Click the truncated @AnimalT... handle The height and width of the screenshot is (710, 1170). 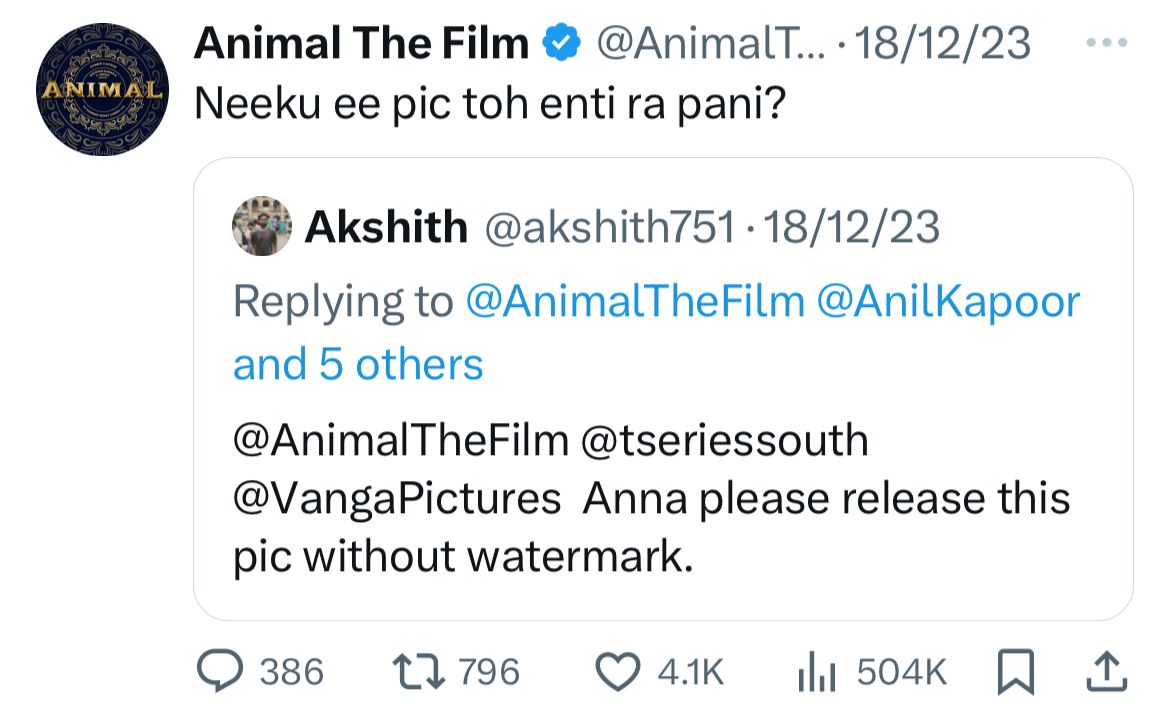(x=708, y=43)
